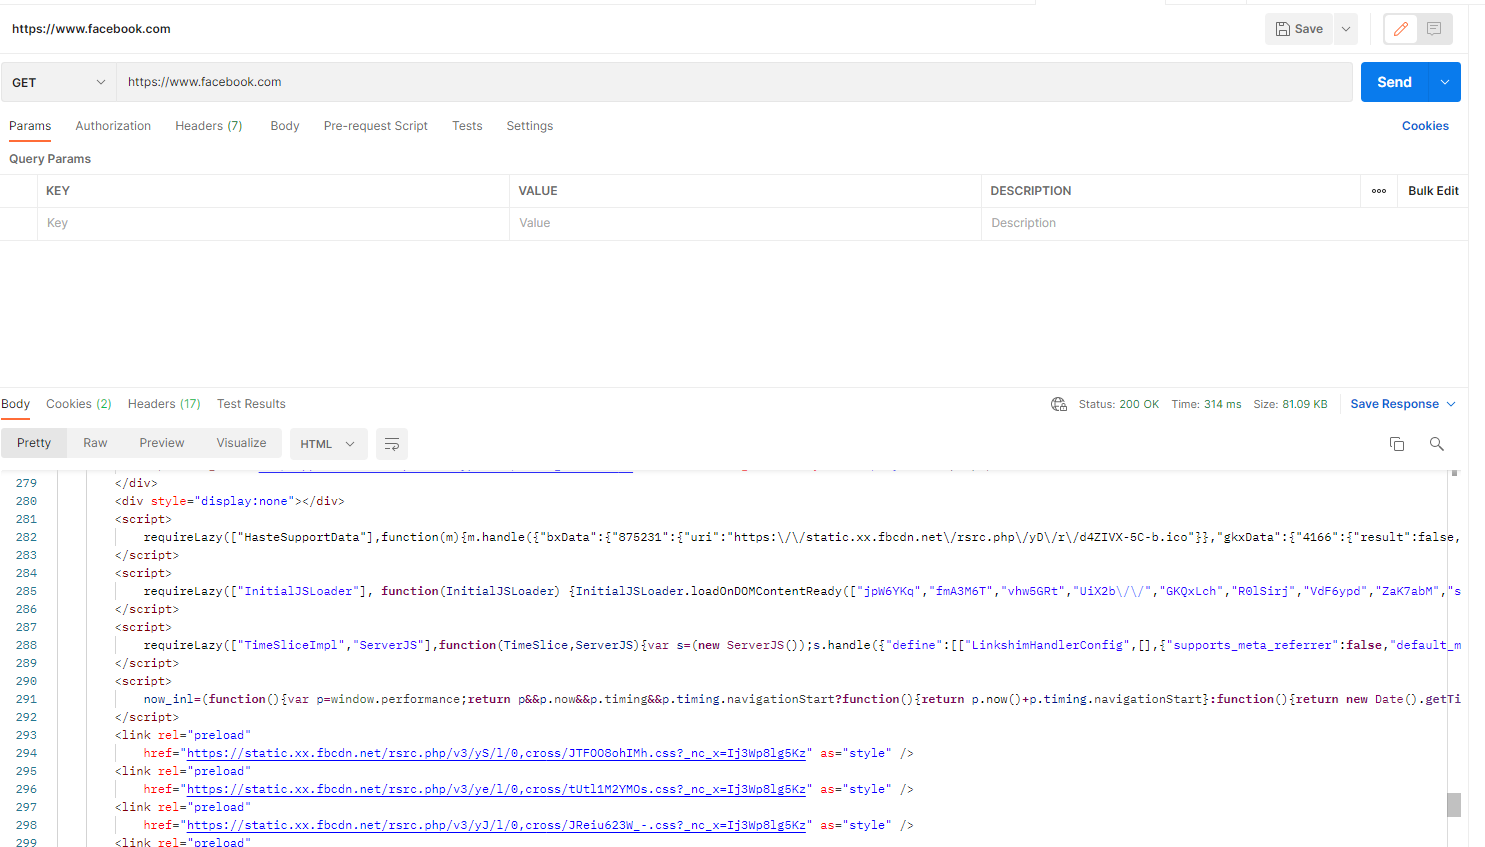1485x847 pixels.
Task: Click the display:none div code line
Action: coord(230,501)
